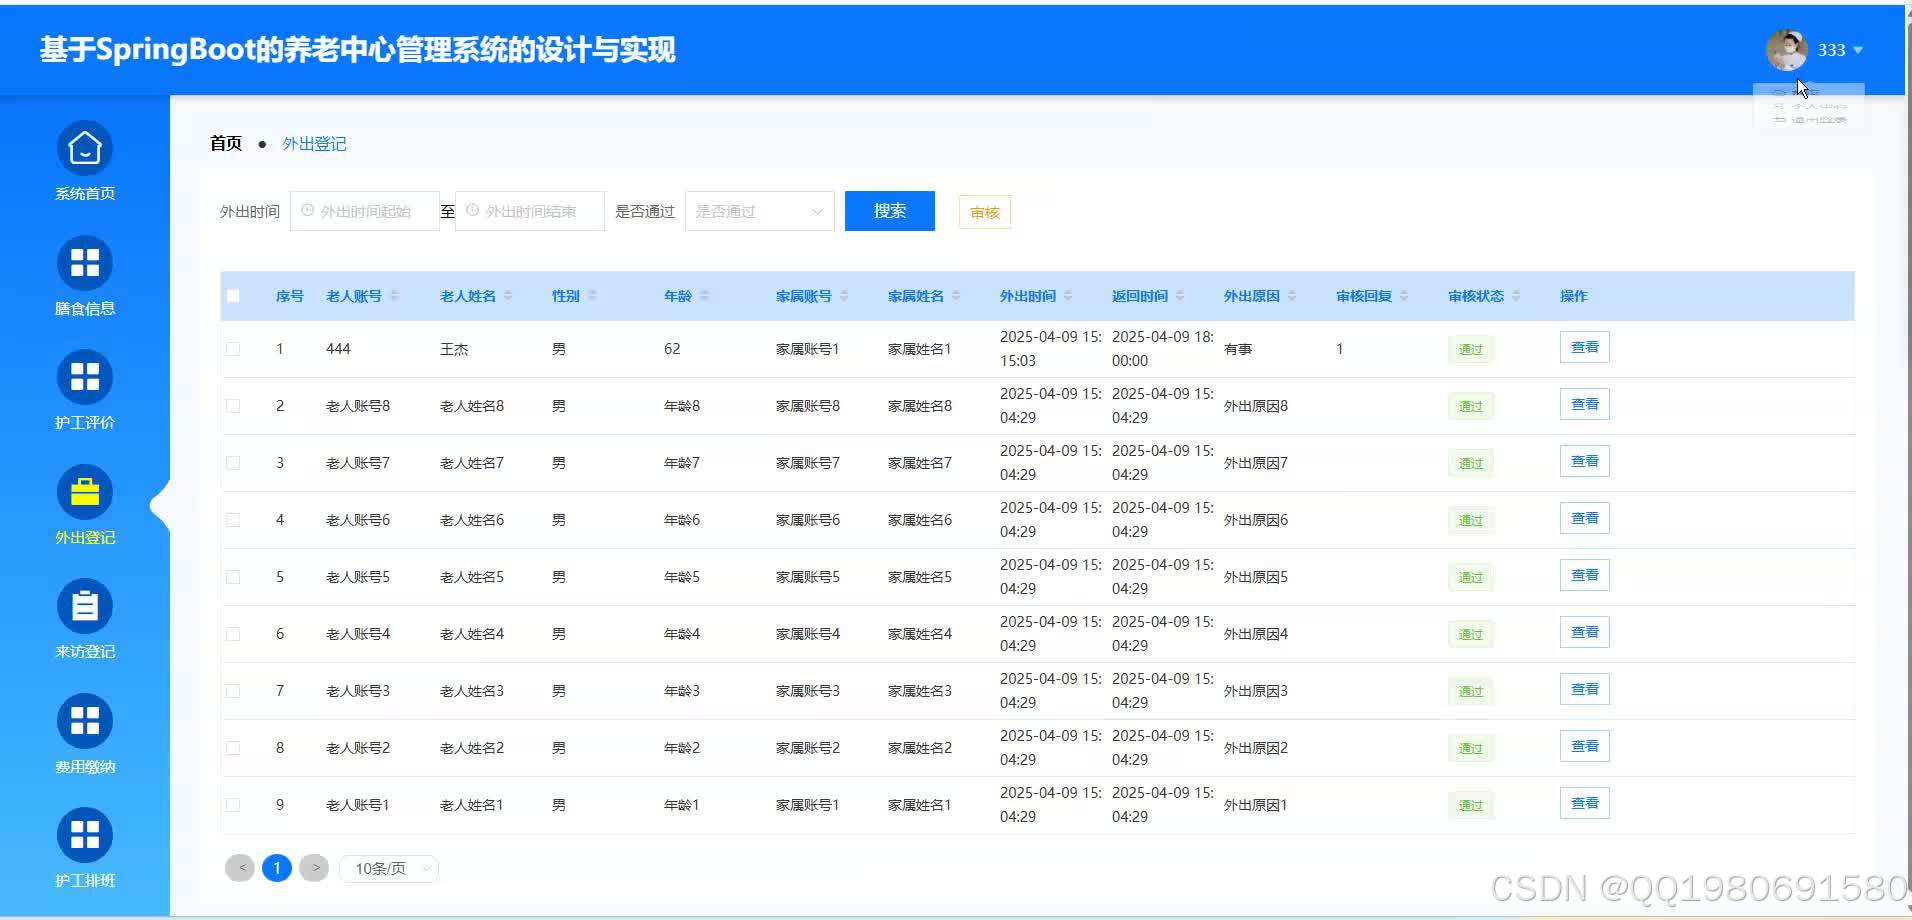
Task: Open the 护工评价 section
Action: pyautogui.click(x=84, y=392)
